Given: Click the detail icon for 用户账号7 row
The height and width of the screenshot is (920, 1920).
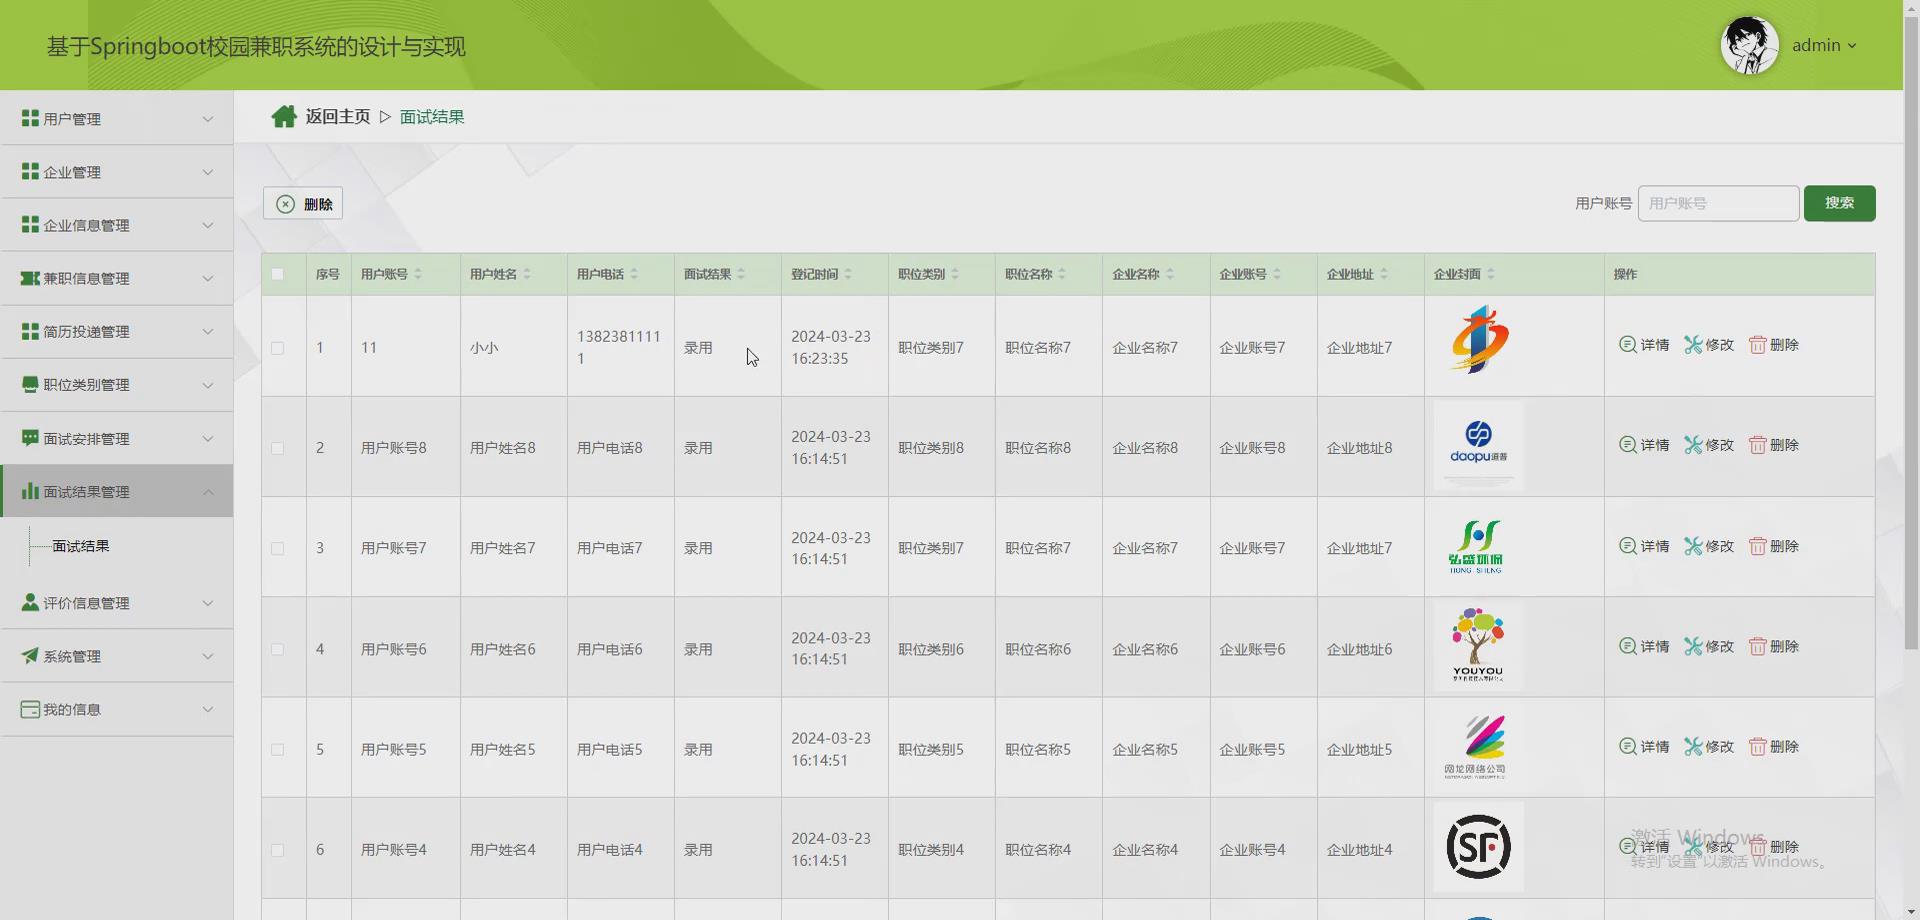Looking at the screenshot, I should (1628, 546).
